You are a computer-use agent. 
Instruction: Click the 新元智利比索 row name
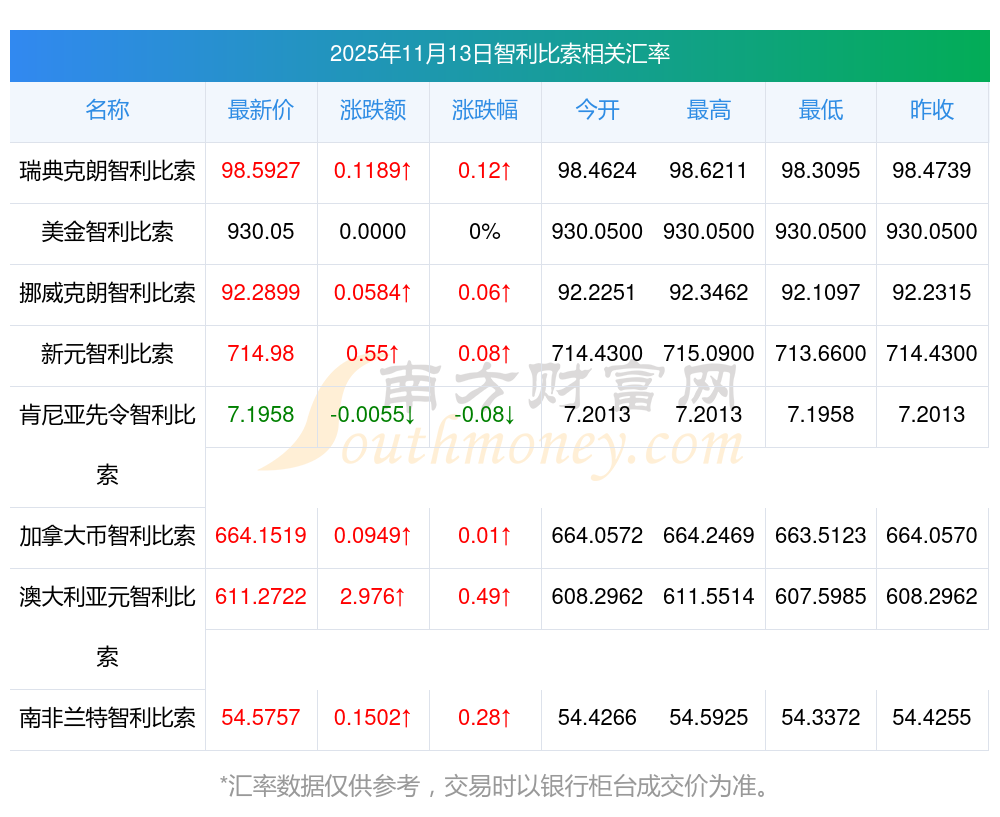point(107,353)
